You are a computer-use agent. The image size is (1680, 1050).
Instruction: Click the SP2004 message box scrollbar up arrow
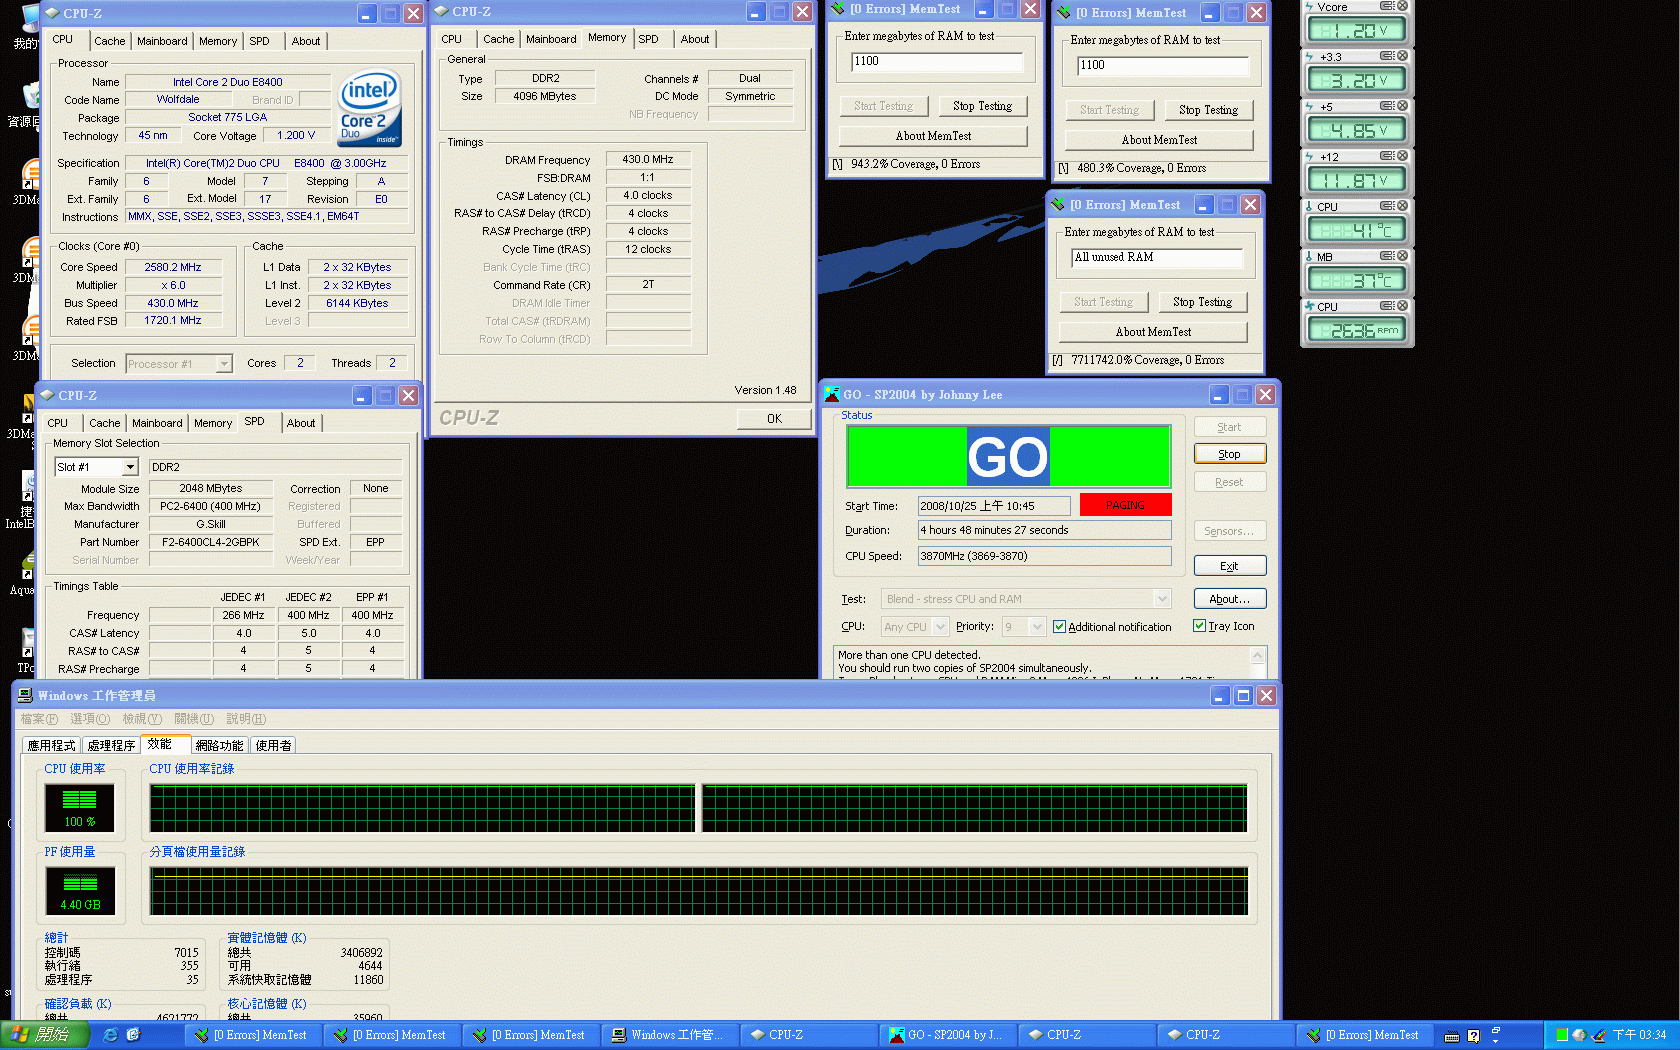tap(1258, 656)
